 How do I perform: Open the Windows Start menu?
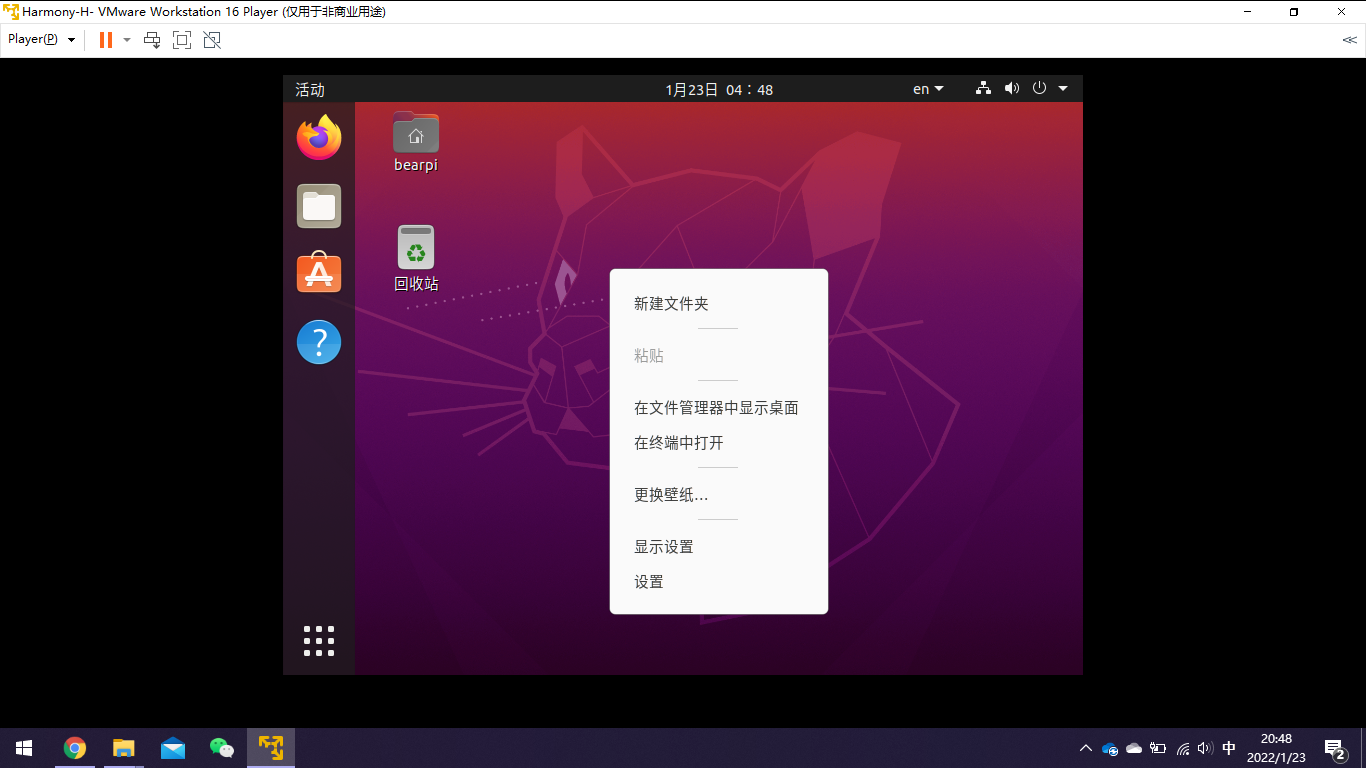click(24, 748)
